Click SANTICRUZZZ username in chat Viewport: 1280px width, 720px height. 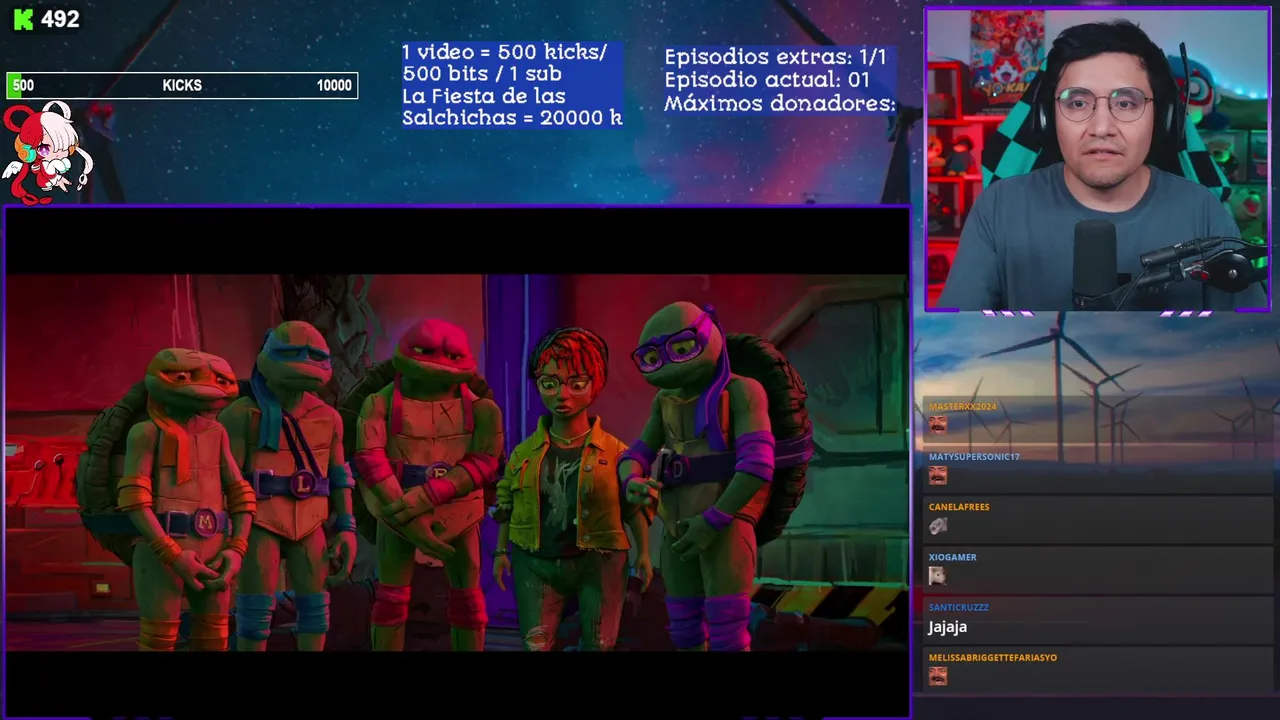coord(958,607)
